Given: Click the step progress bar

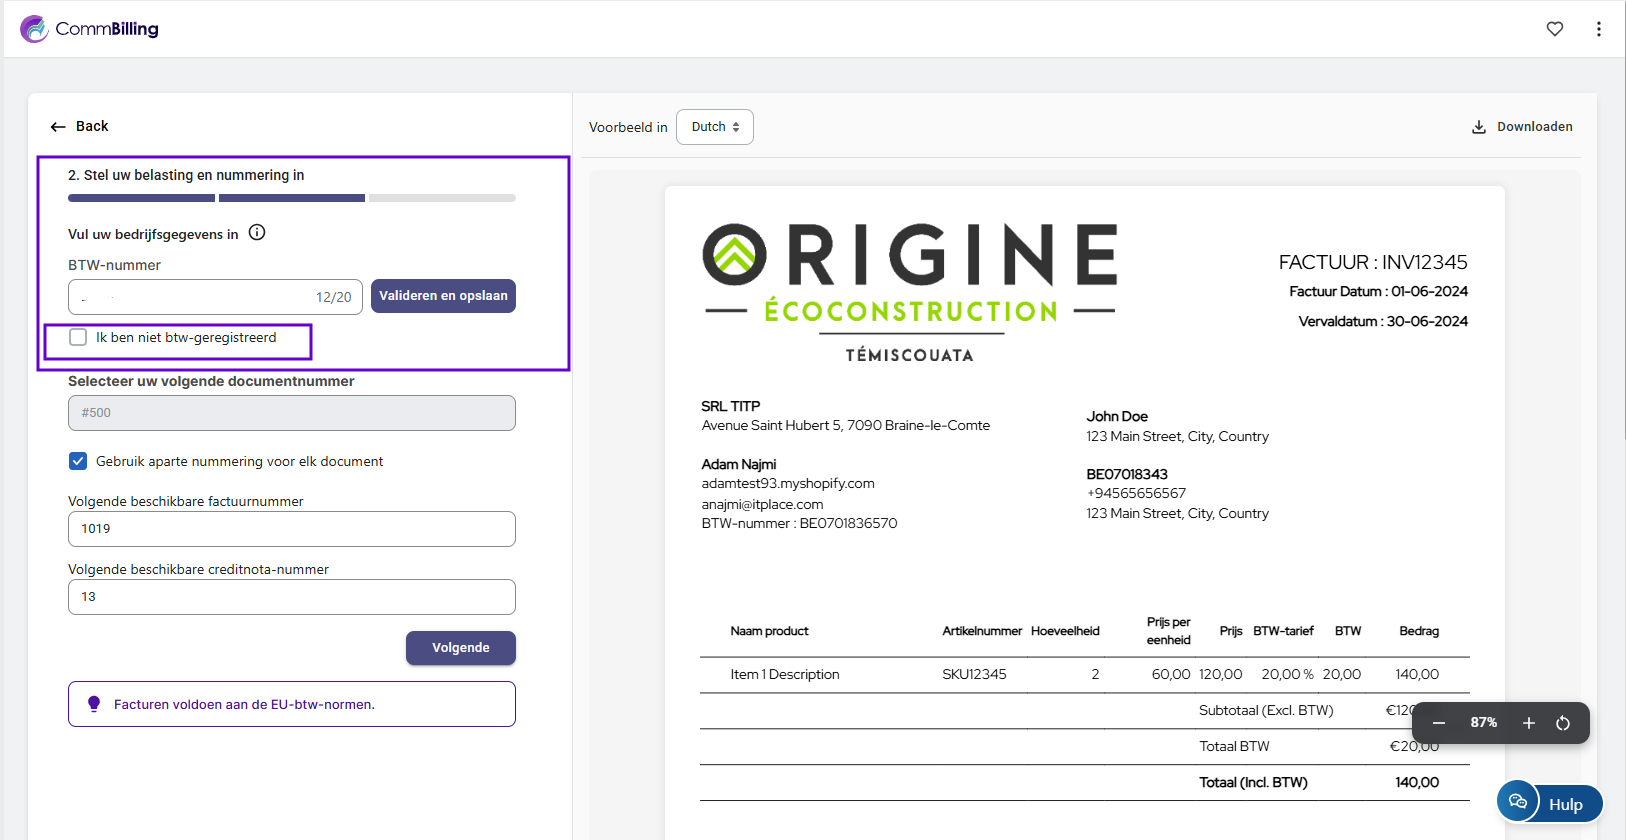Looking at the screenshot, I should coord(291,198).
